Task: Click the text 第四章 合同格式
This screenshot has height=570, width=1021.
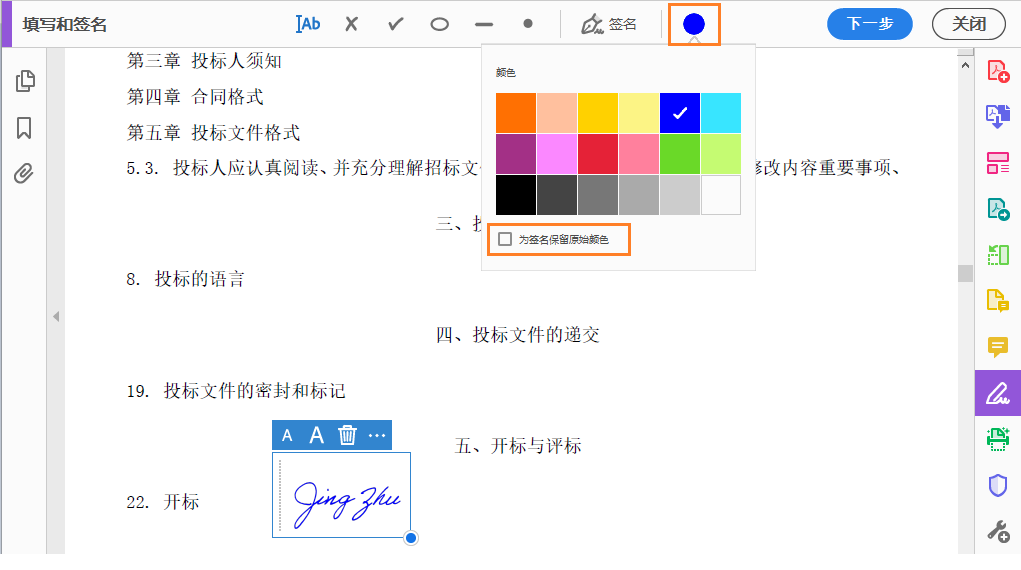Action: (x=195, y=97)
